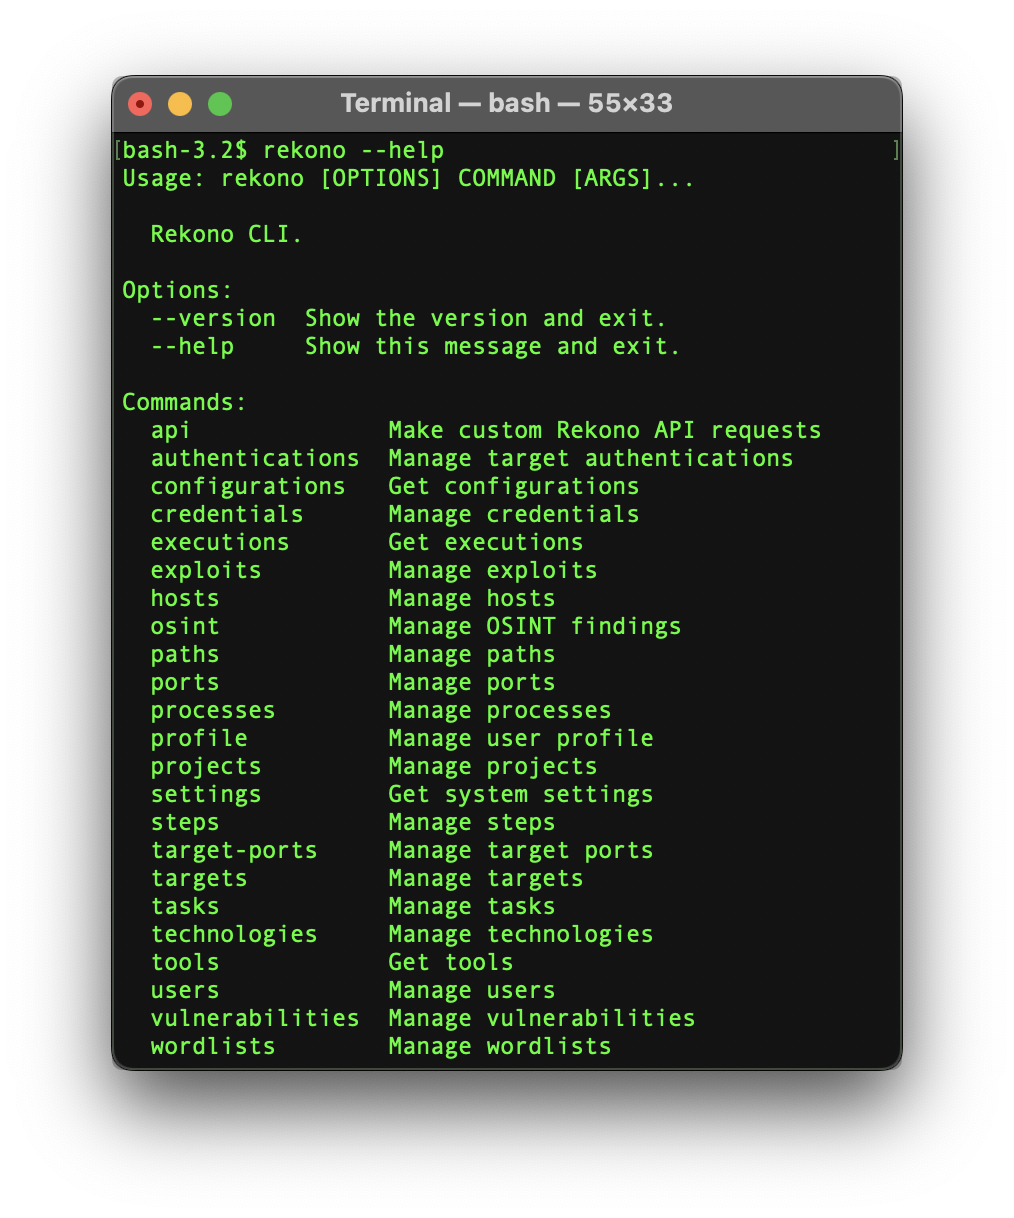Click the 'api' command name
The image size is (1014, 1218).
170,431
